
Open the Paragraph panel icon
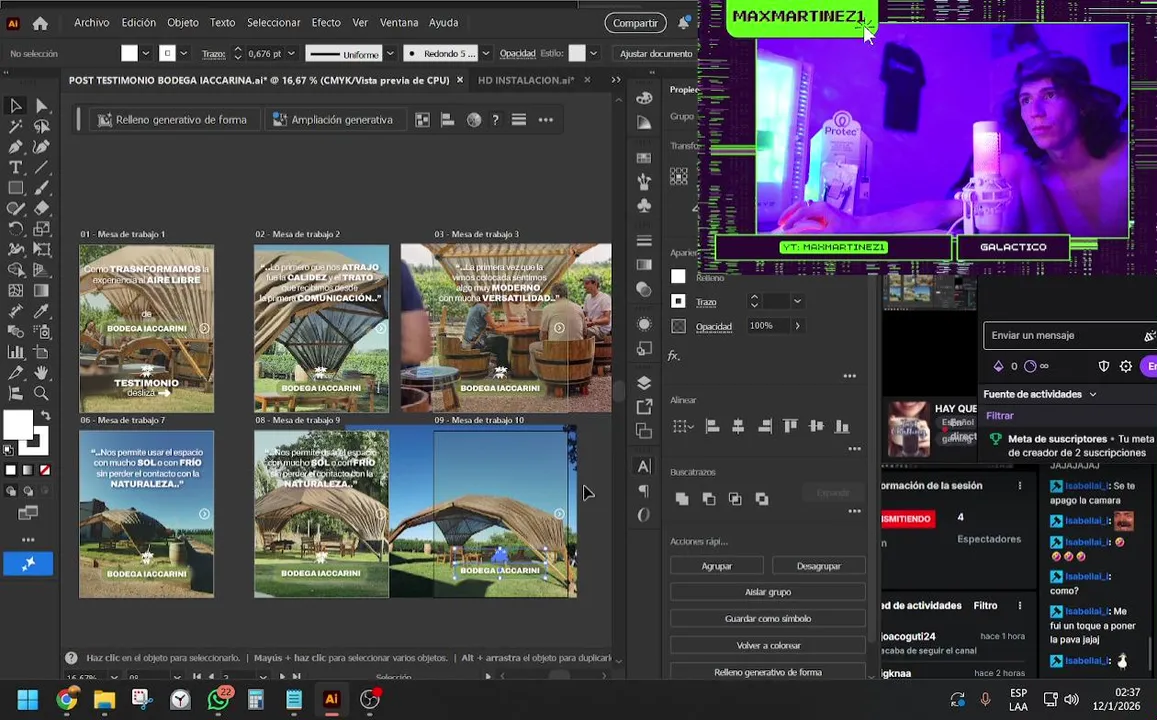(x=644, y=491)
